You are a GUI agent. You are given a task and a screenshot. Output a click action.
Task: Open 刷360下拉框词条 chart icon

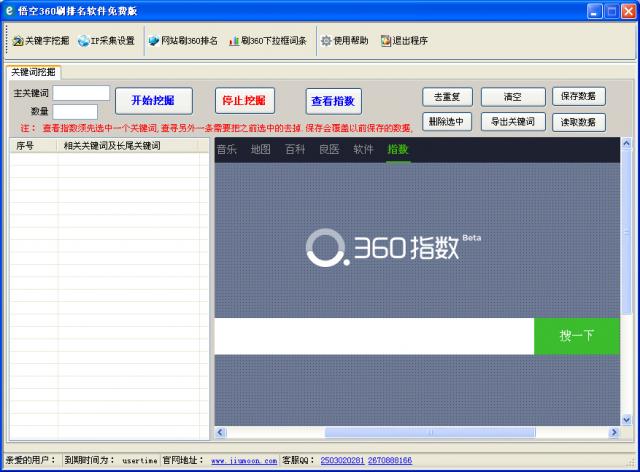[x=234, y=41]
